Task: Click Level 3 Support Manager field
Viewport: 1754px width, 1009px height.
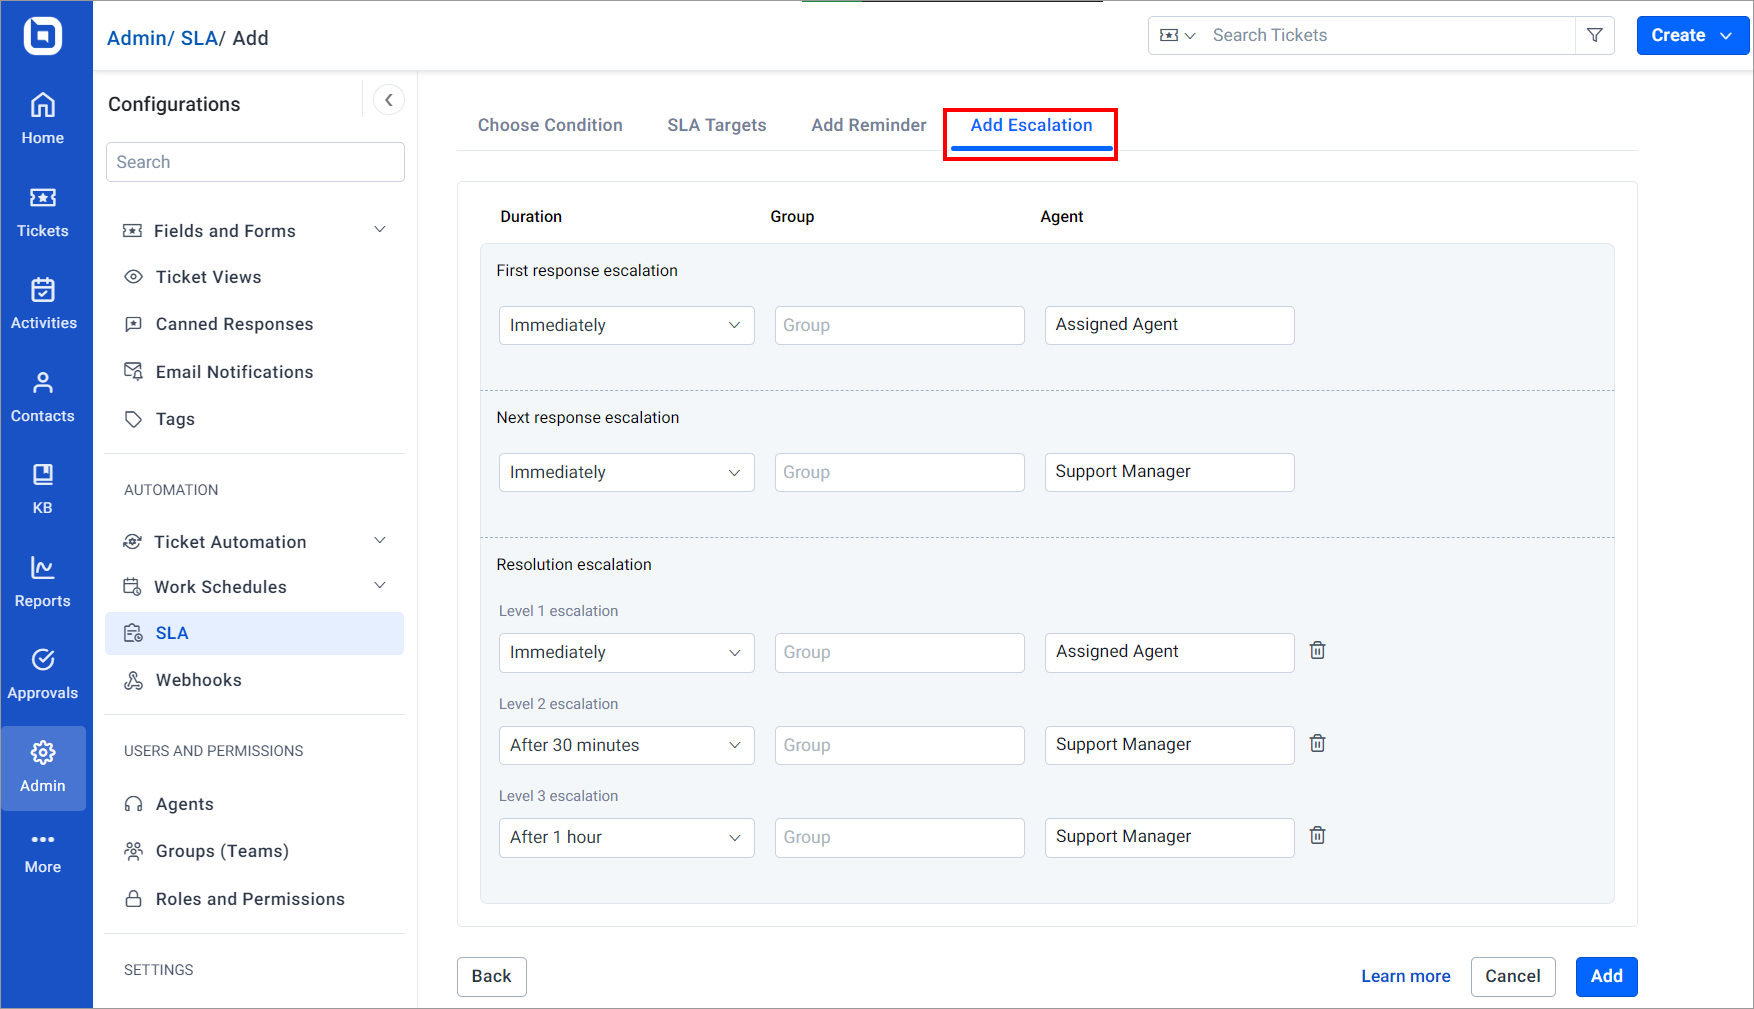Action: [x=1170, y=837]
